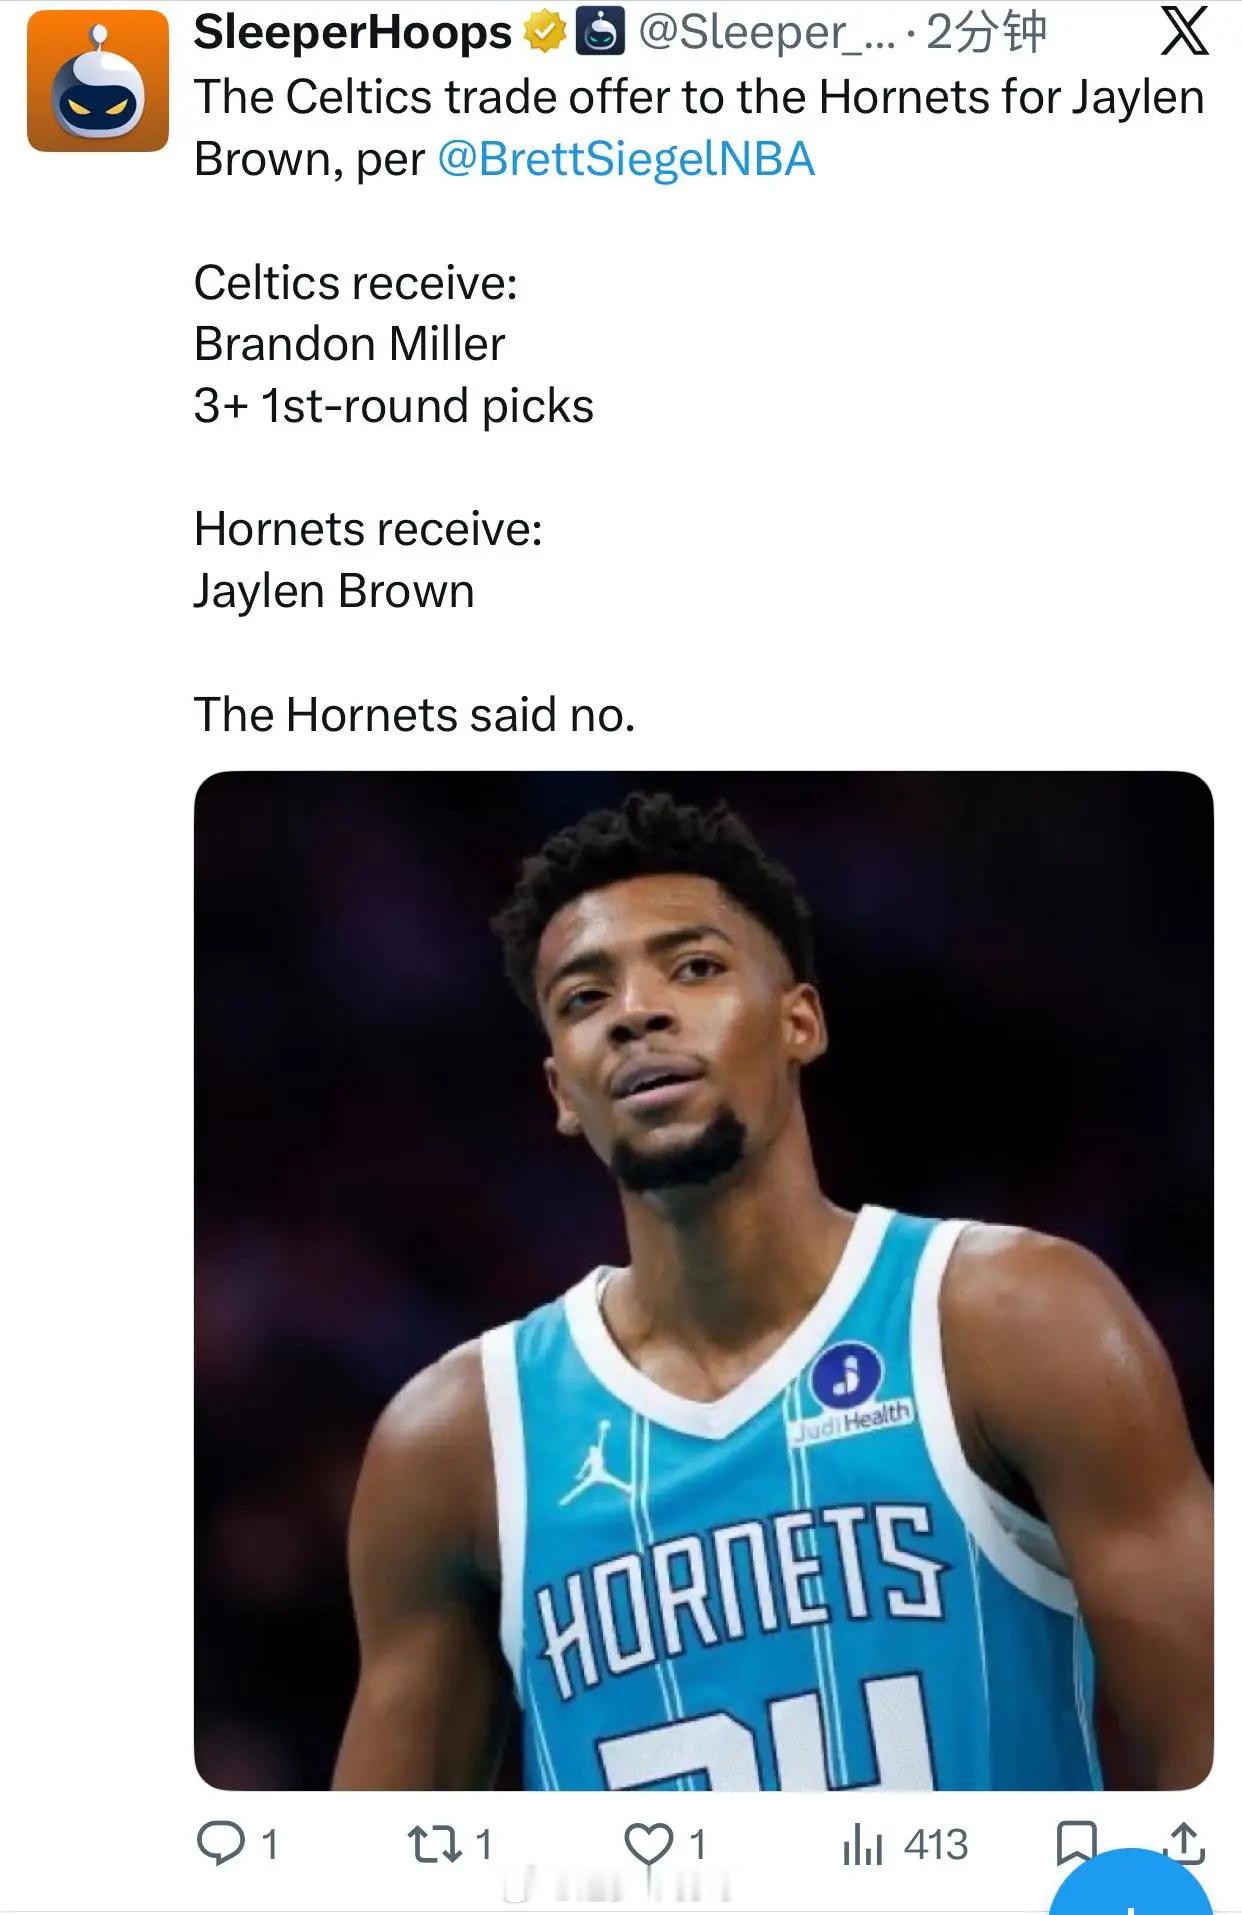Viewport: 1242px width, 1915px height.
Task: Click the reply count number
Action: tap(269, 1844)
